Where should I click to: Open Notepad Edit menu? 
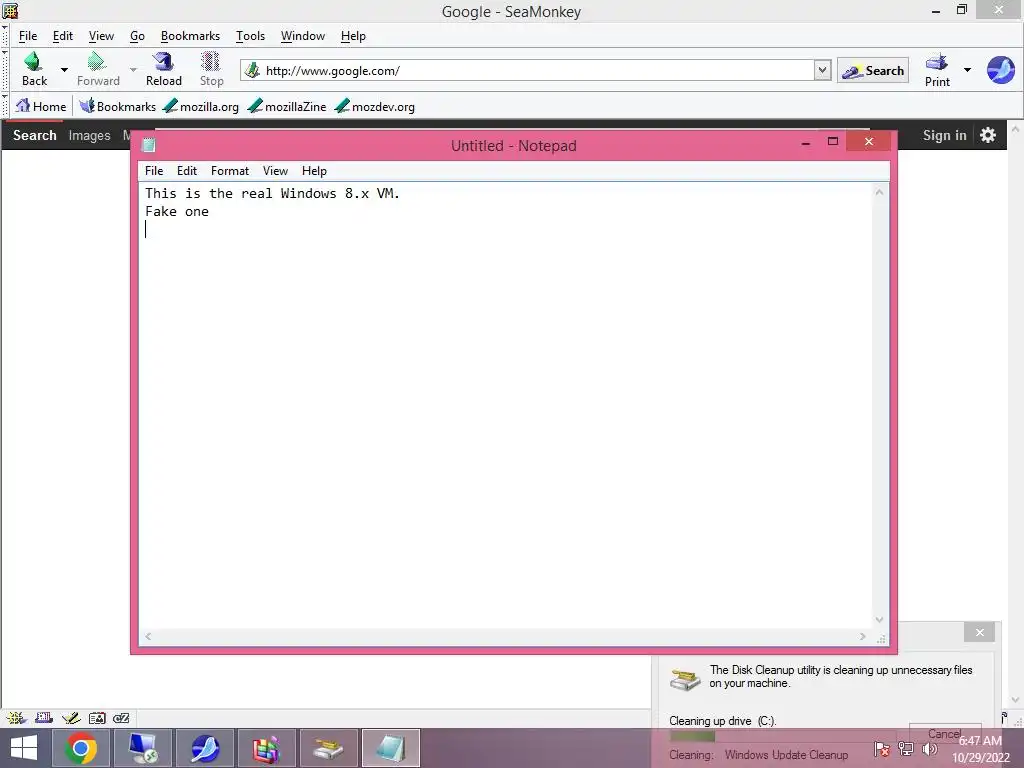[187, 170]
